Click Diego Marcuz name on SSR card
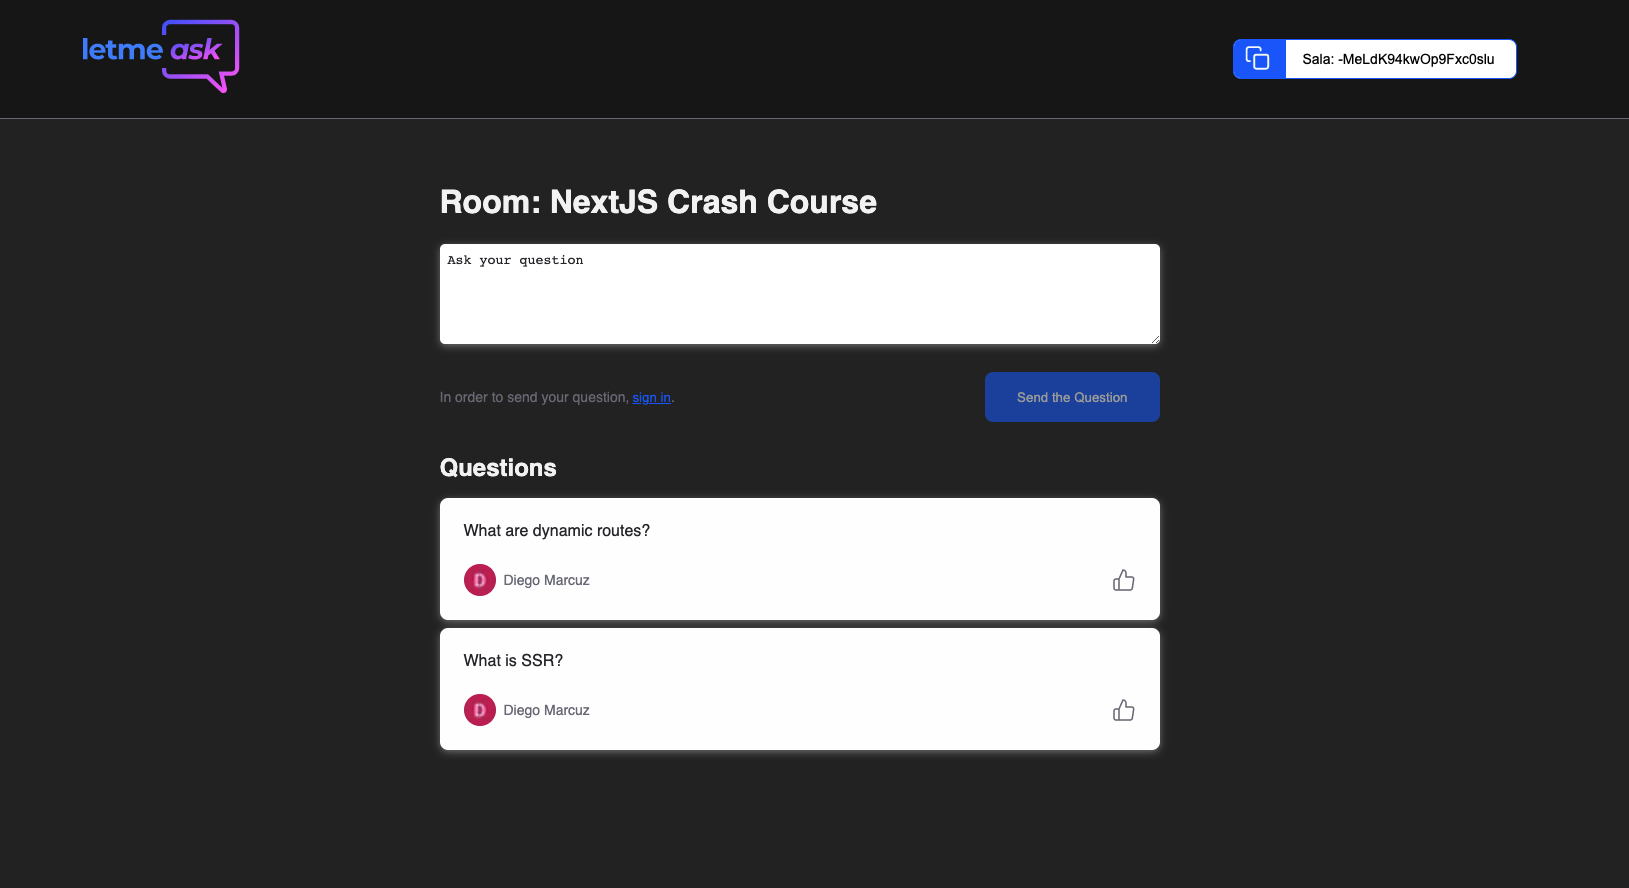1629x888 pixels. (x=546, y=710)
